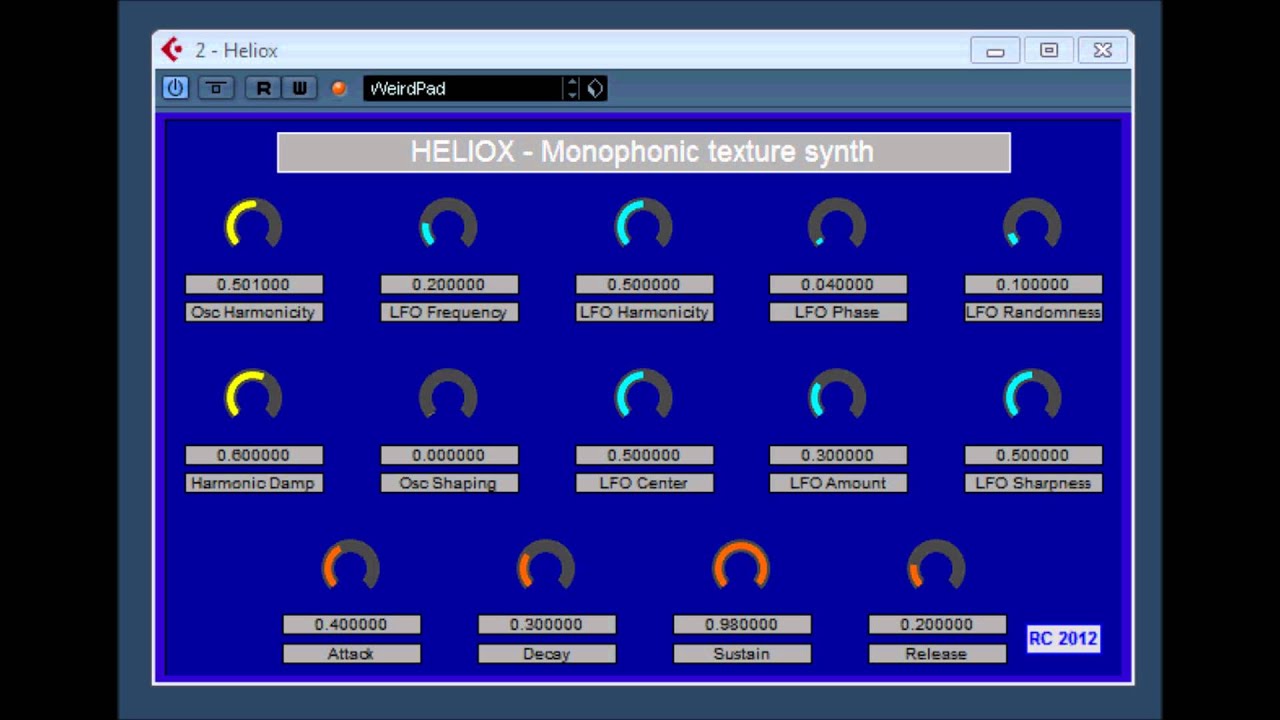This screenshot has height=720, width=1280.
Task: Adjust the Sustain envelope knob
Action: [x=741, y=567]
